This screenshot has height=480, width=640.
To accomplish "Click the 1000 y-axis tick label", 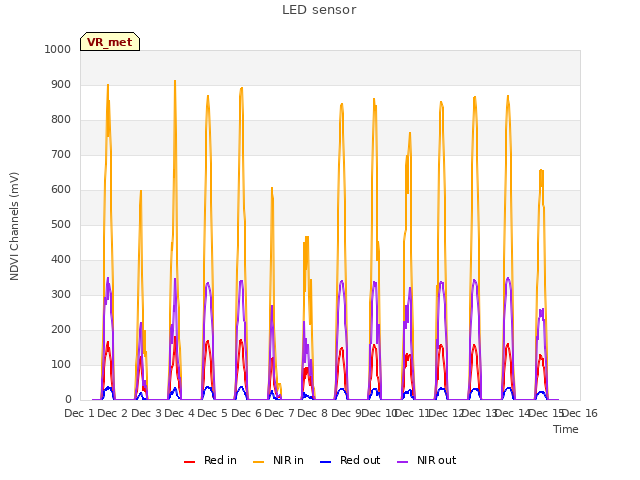I will pyautogui.click(x=58, y=49).
